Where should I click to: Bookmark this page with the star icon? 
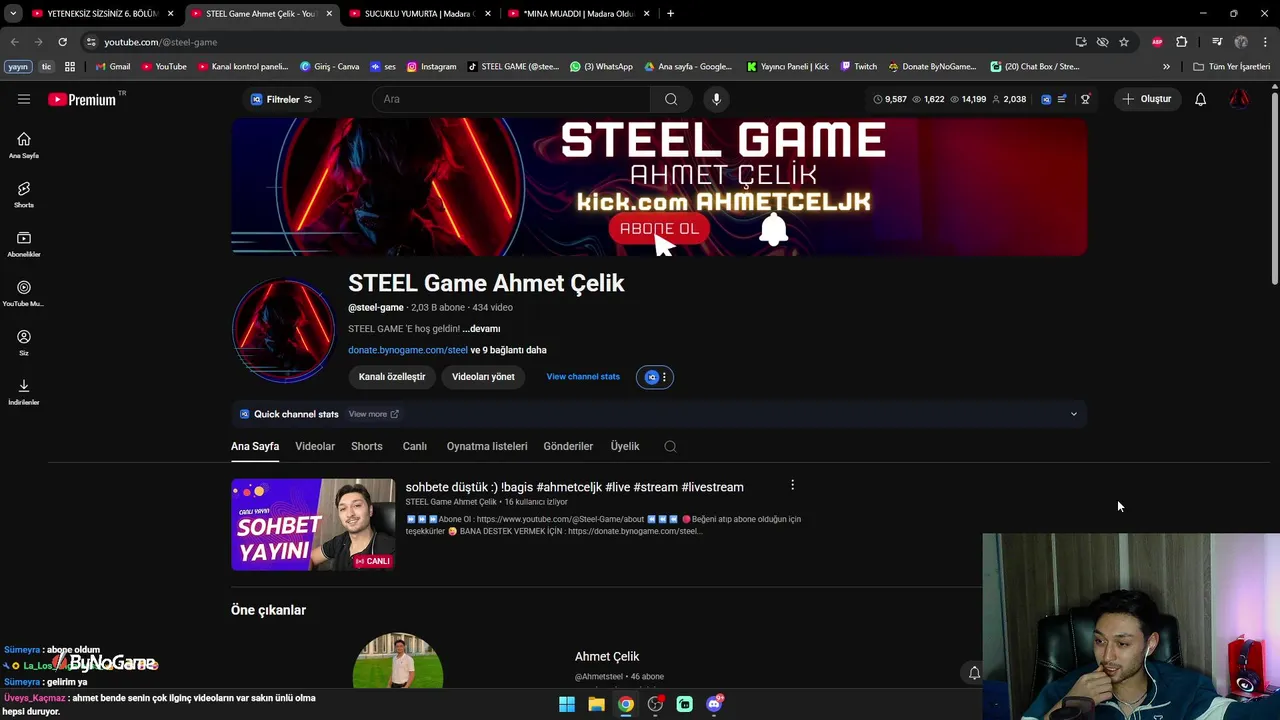[1124, 42]
